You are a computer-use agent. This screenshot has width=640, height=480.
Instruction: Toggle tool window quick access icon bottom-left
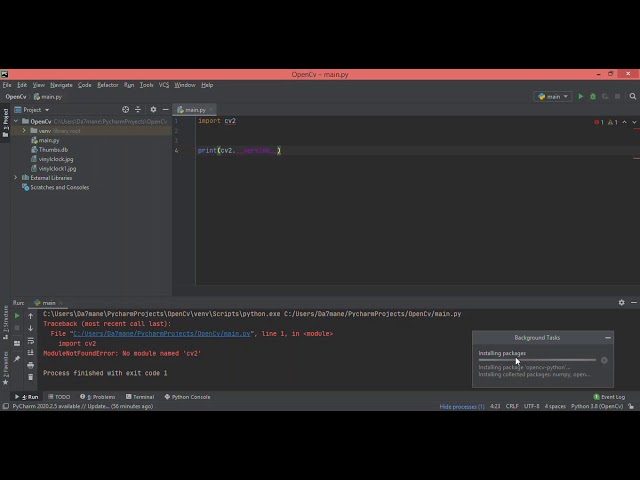6,406
